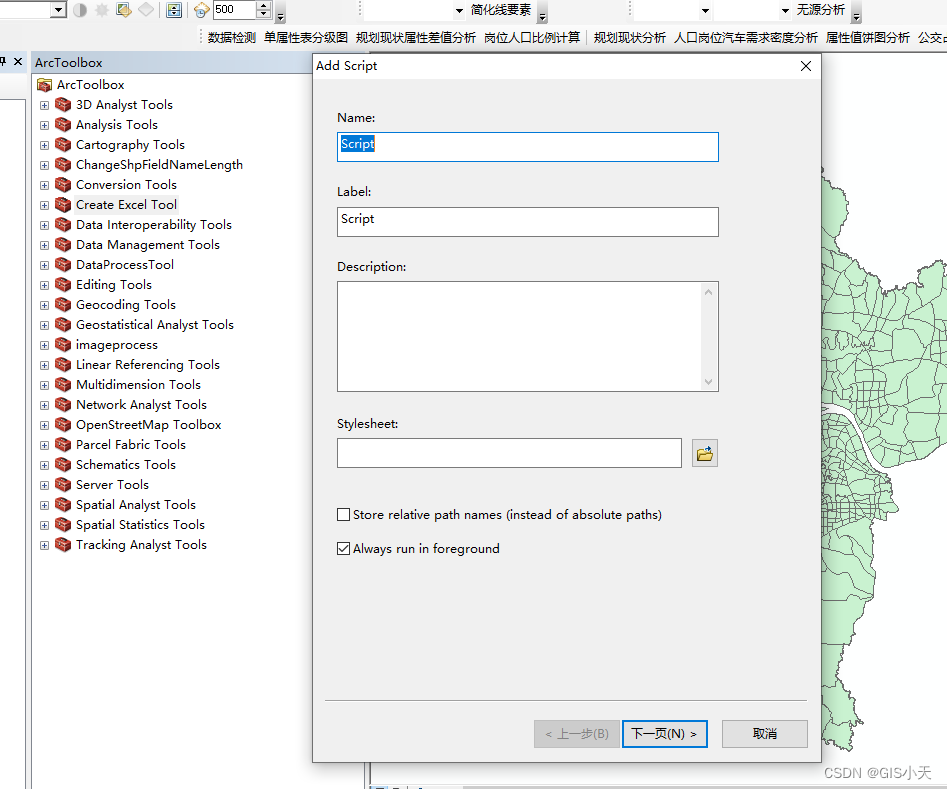Click the Swipe Layer tool icon
Viewport: 947px width, 789px height.
(172, 10)
